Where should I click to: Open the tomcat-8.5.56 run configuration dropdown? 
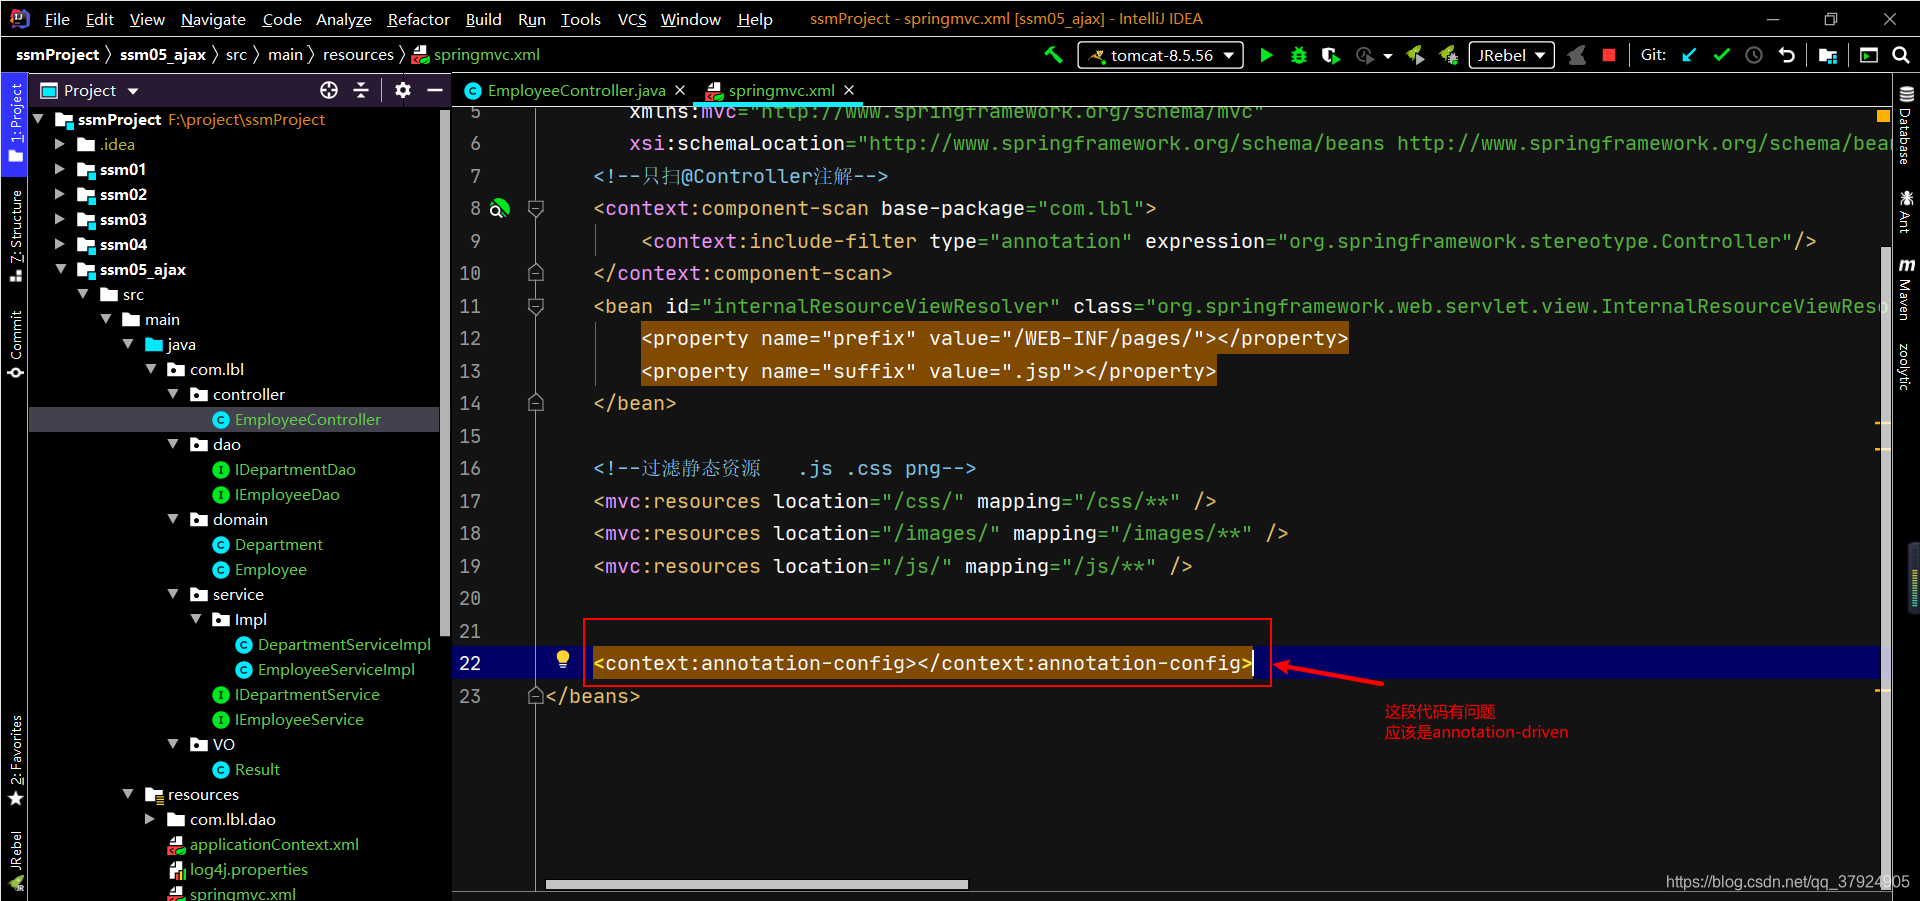(1161, 55)
